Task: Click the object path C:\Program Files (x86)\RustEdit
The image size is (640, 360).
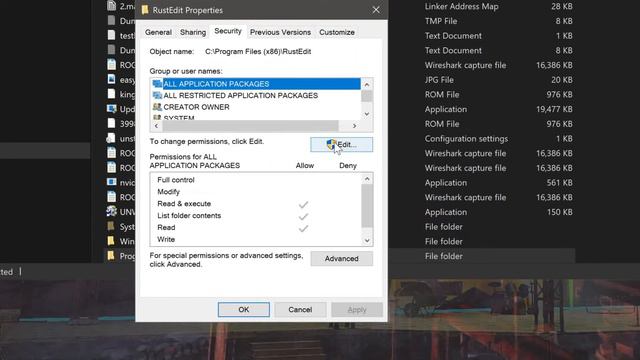Action: pos(258,51)
